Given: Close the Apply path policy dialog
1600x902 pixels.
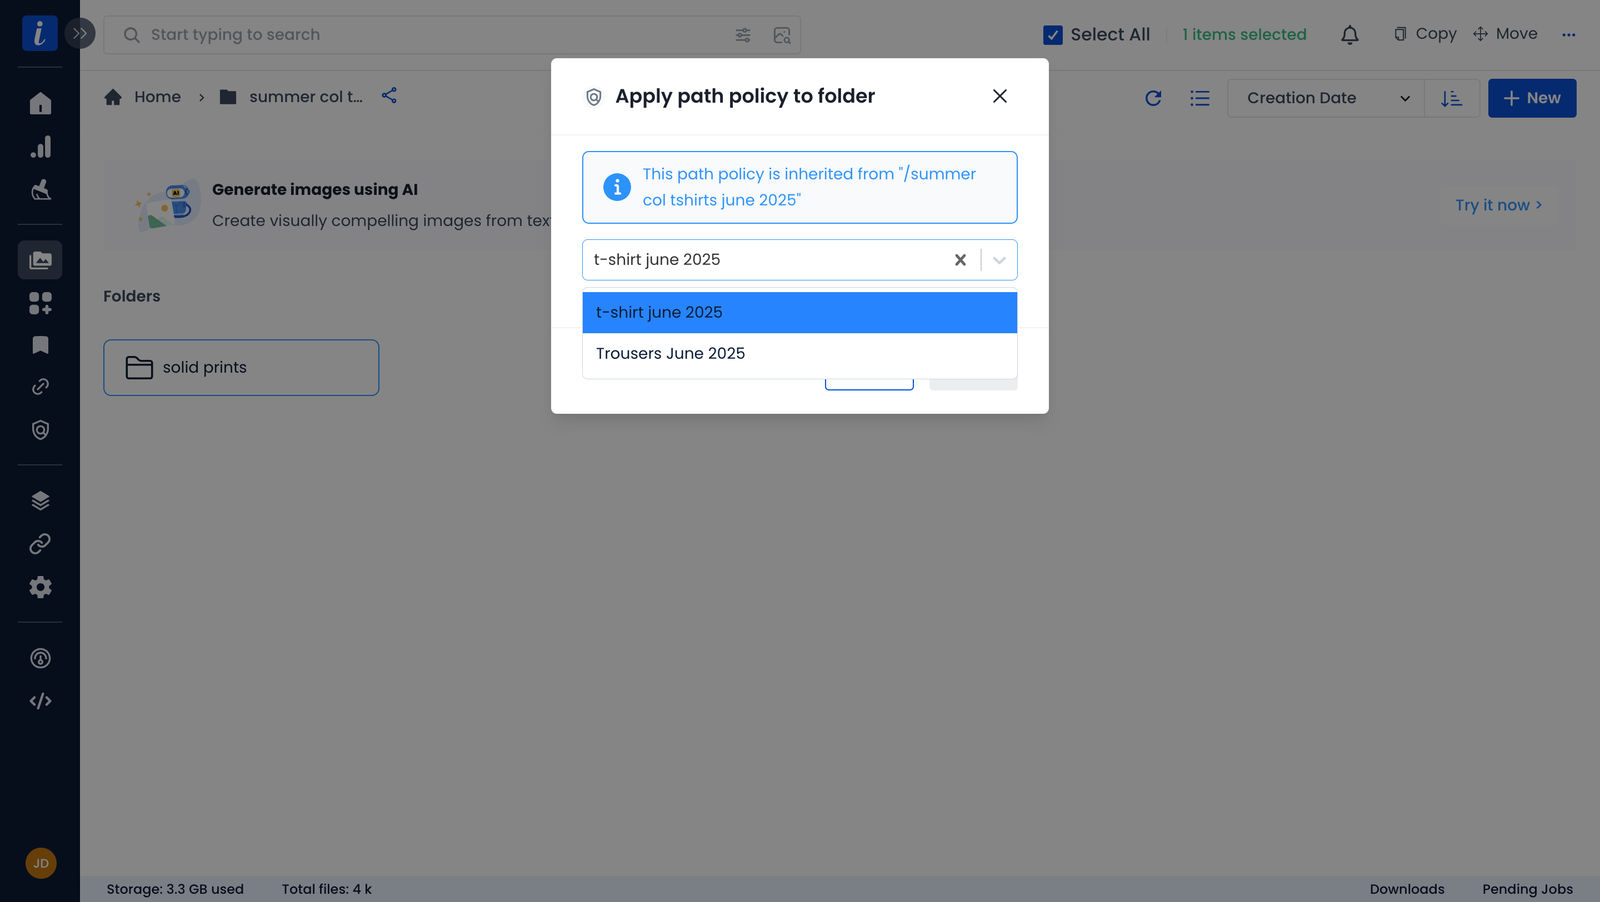Looking at the screenshot, I should click(999, 96).
